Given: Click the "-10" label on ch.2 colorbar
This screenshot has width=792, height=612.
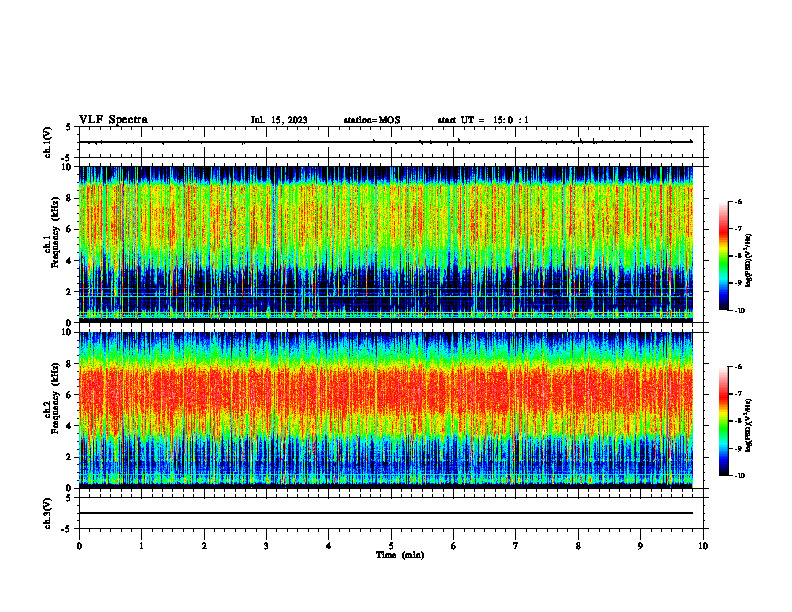Looking at the screenshot, I should pos(739,476).
